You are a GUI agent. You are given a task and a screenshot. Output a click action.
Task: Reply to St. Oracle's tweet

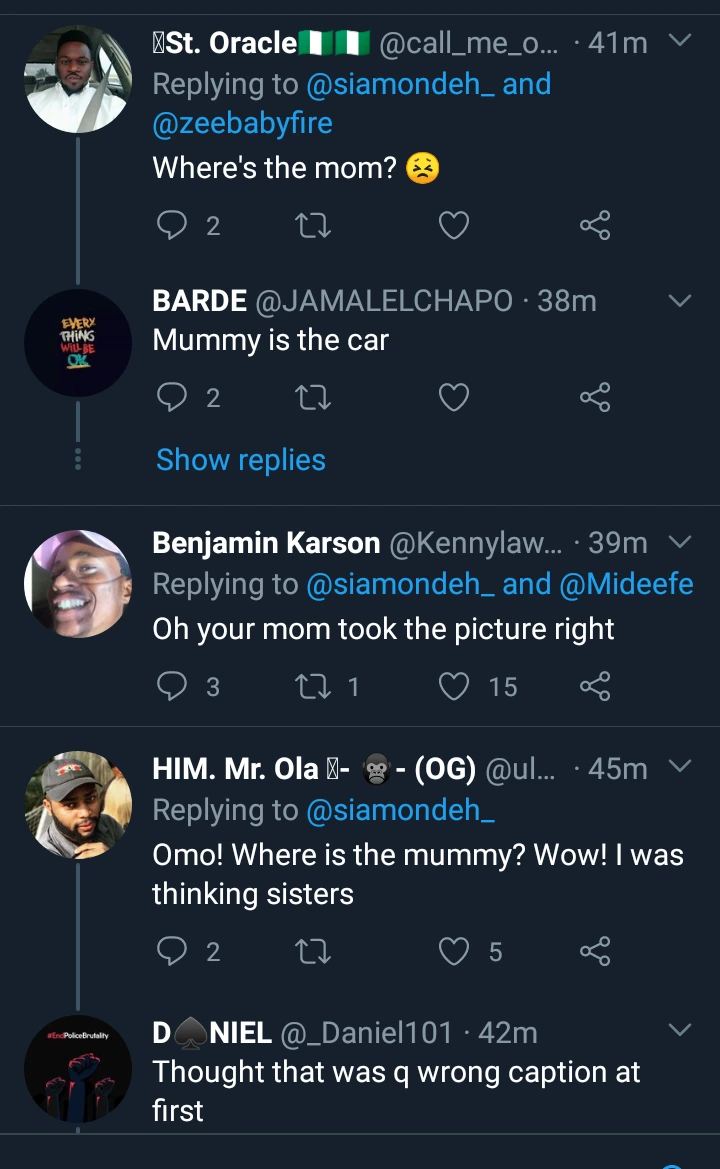[173, 226]
